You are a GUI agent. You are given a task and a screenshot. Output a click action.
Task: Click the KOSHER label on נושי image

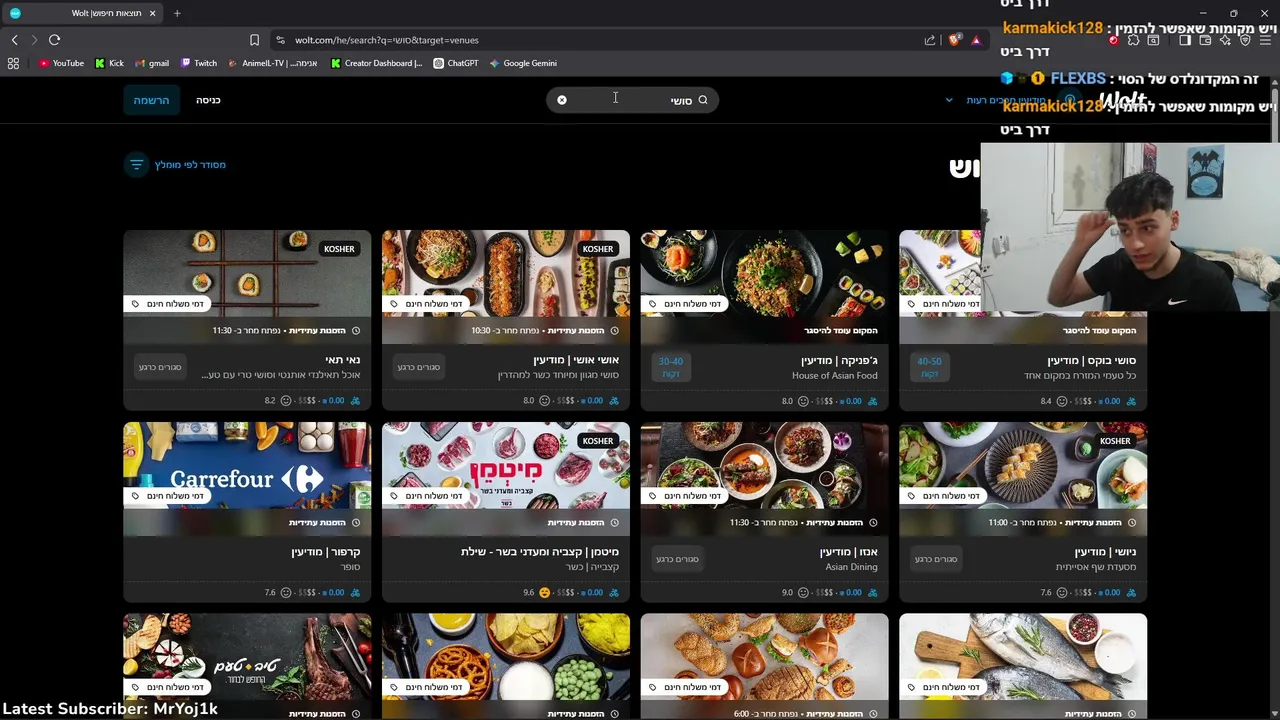[x=1115, y=441]
